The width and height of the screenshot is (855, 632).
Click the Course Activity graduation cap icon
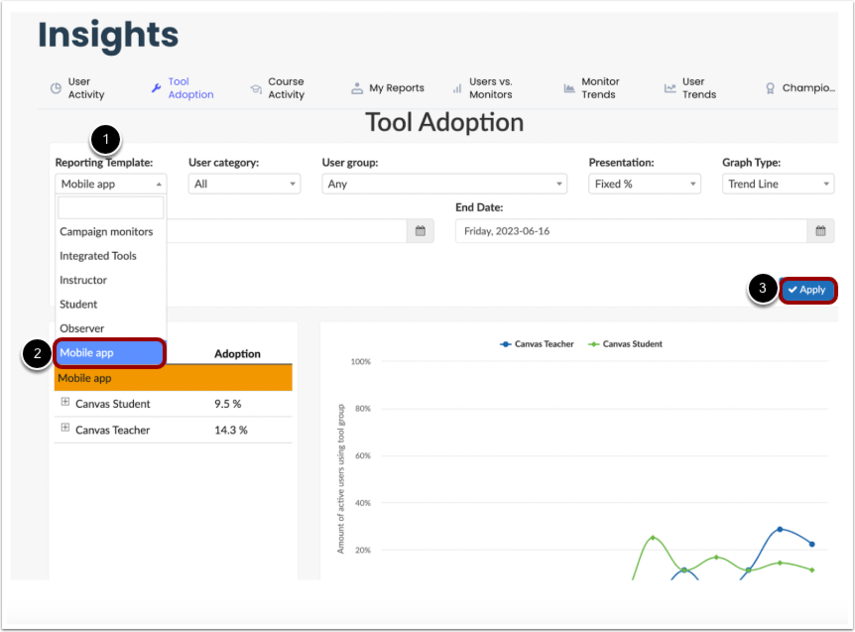tap(256, 88)
